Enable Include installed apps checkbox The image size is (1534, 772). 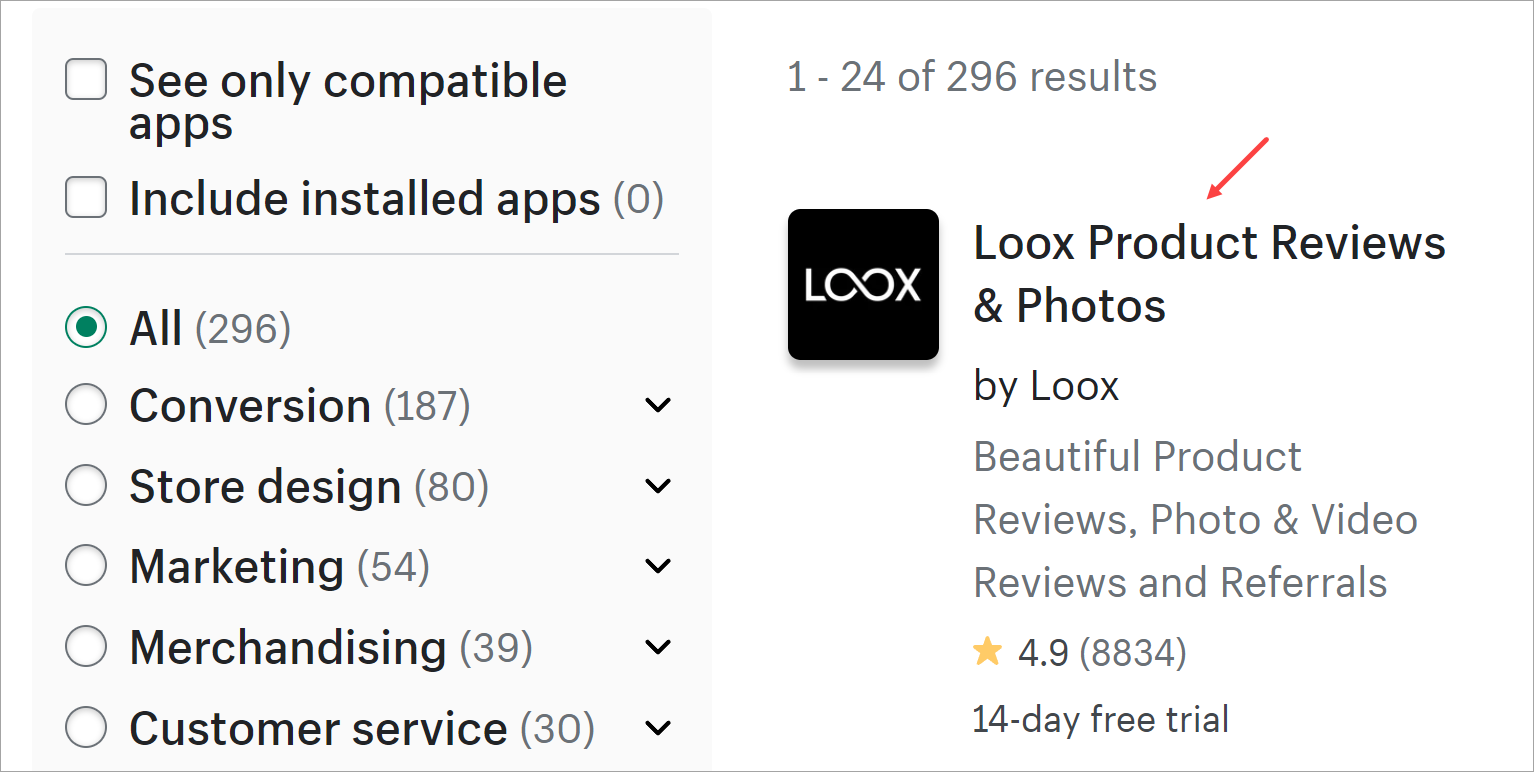86,197
